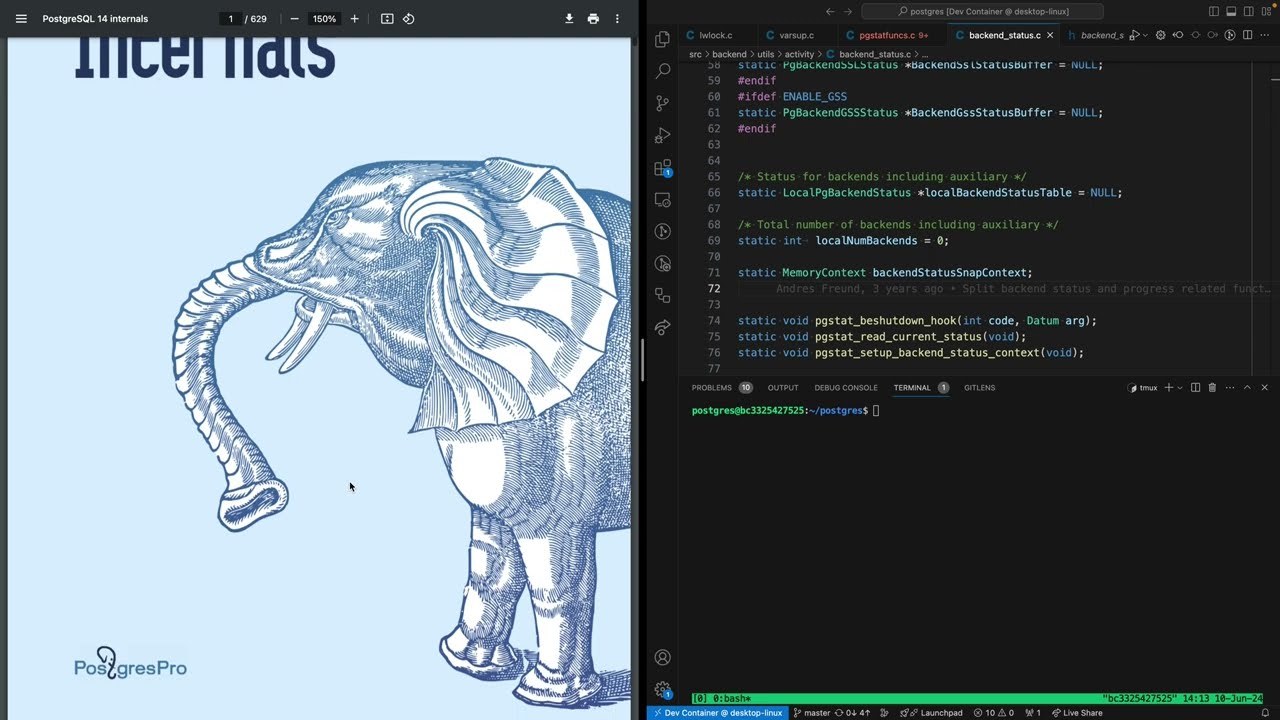The image size is (1280, 720).
Task: Open Run and Debug view
Action: coord(662,135)
